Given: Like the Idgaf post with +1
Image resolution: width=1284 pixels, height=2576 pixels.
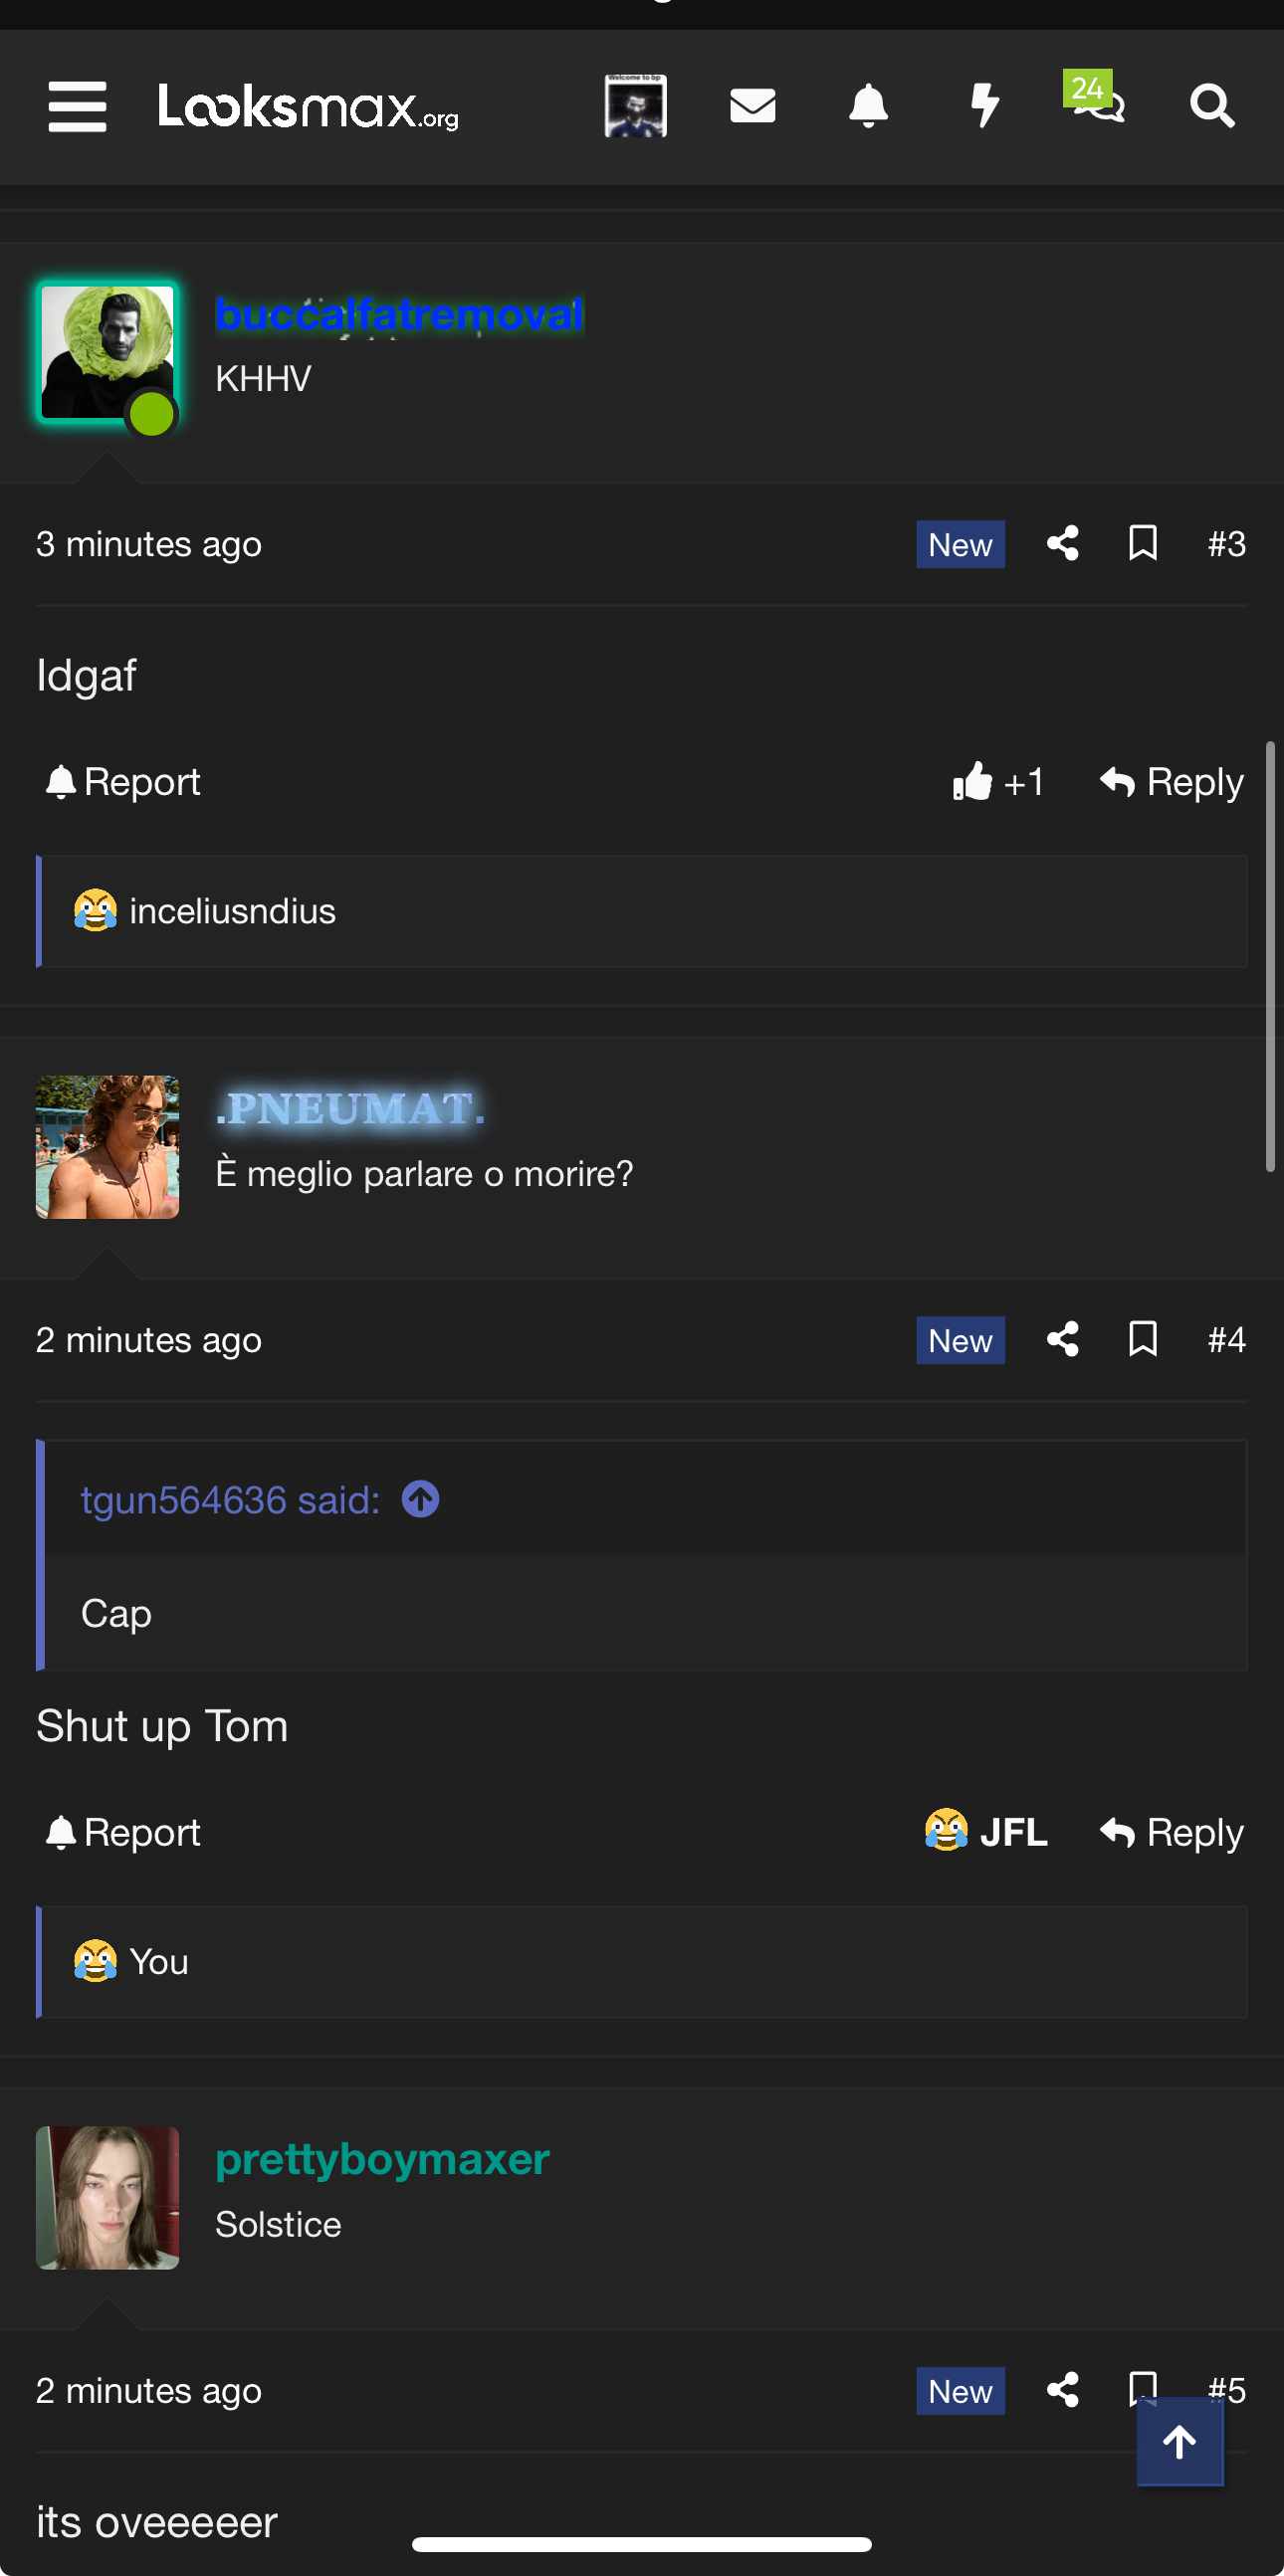Looking at the screenshot, I should click(x=998, y=781).
